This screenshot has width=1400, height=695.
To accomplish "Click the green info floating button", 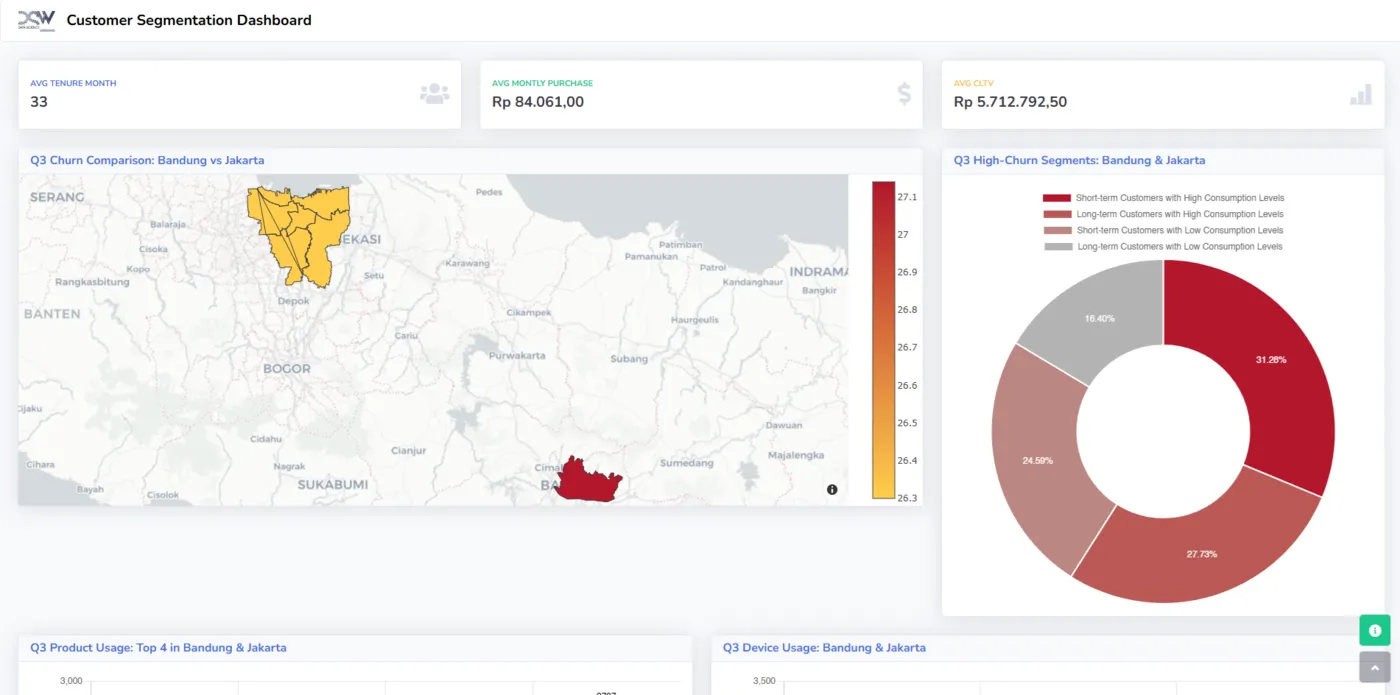I will 1375,630.
